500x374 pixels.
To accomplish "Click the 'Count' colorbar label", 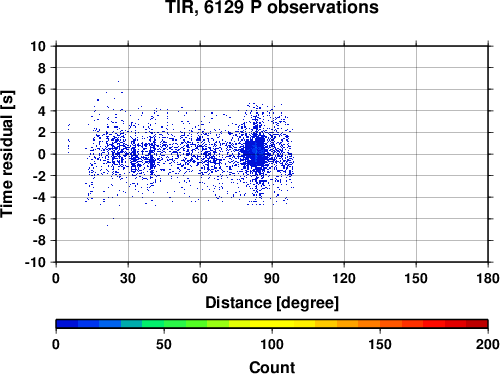I will tap(272, 368).
